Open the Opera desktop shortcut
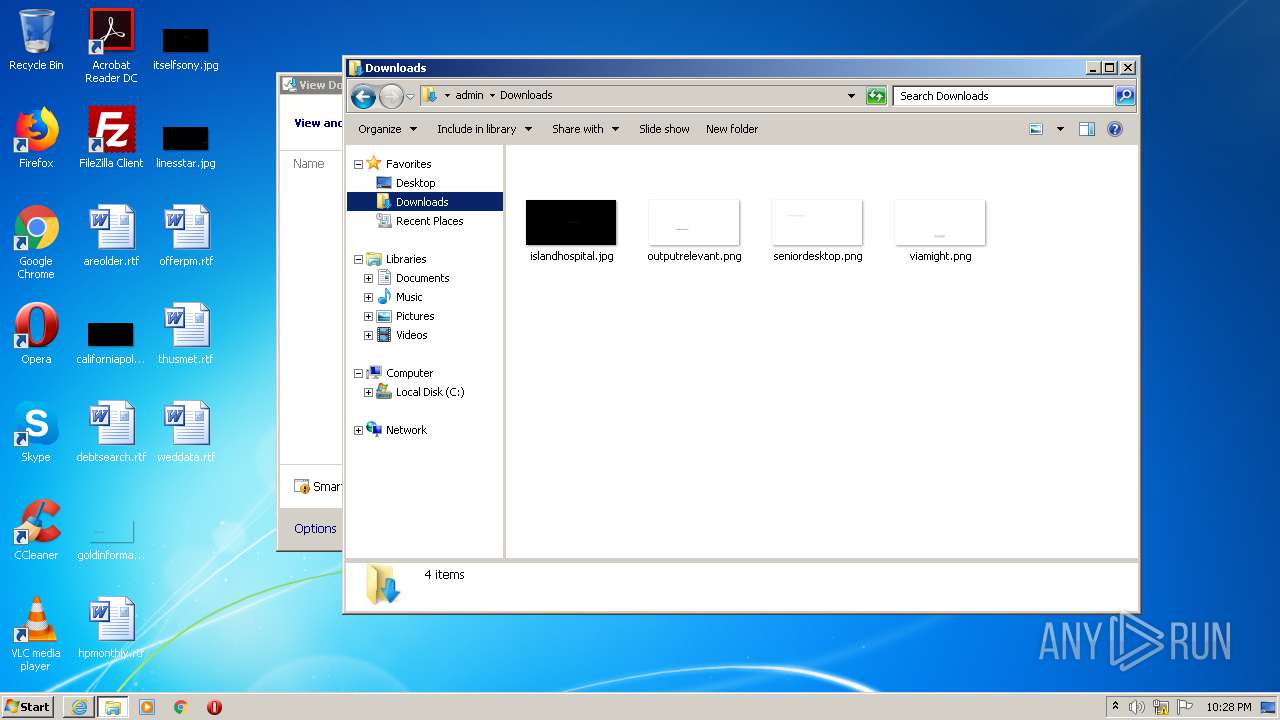Viewport: 1280px width, 720px height. [x=36, y=334]
